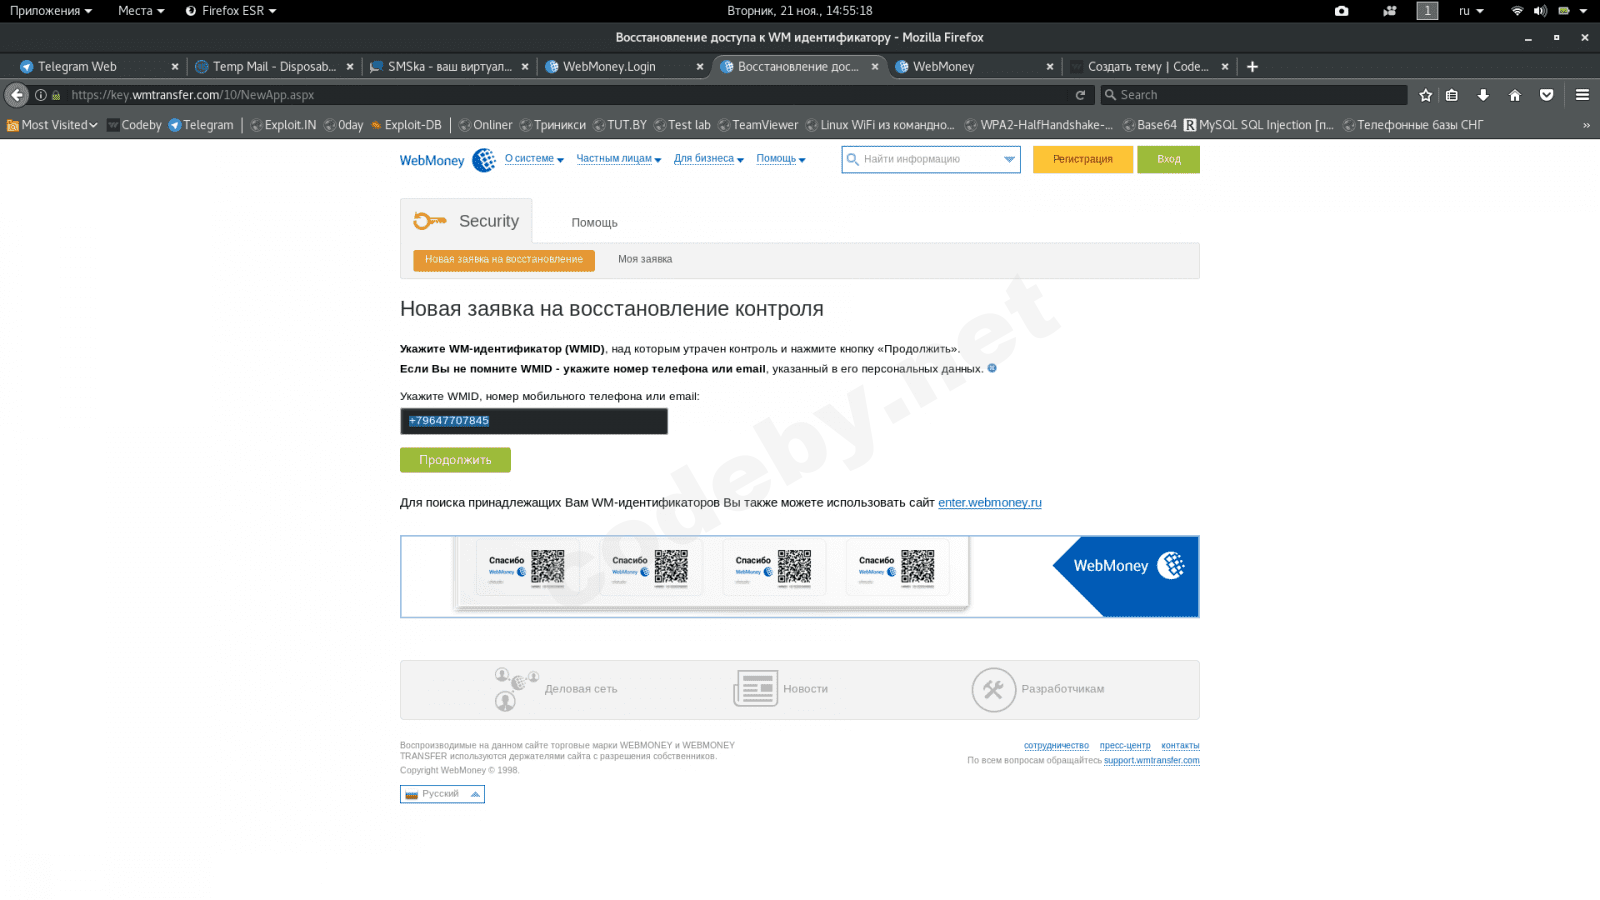Bookmark this page with the star icon

tap(1426, 95)
